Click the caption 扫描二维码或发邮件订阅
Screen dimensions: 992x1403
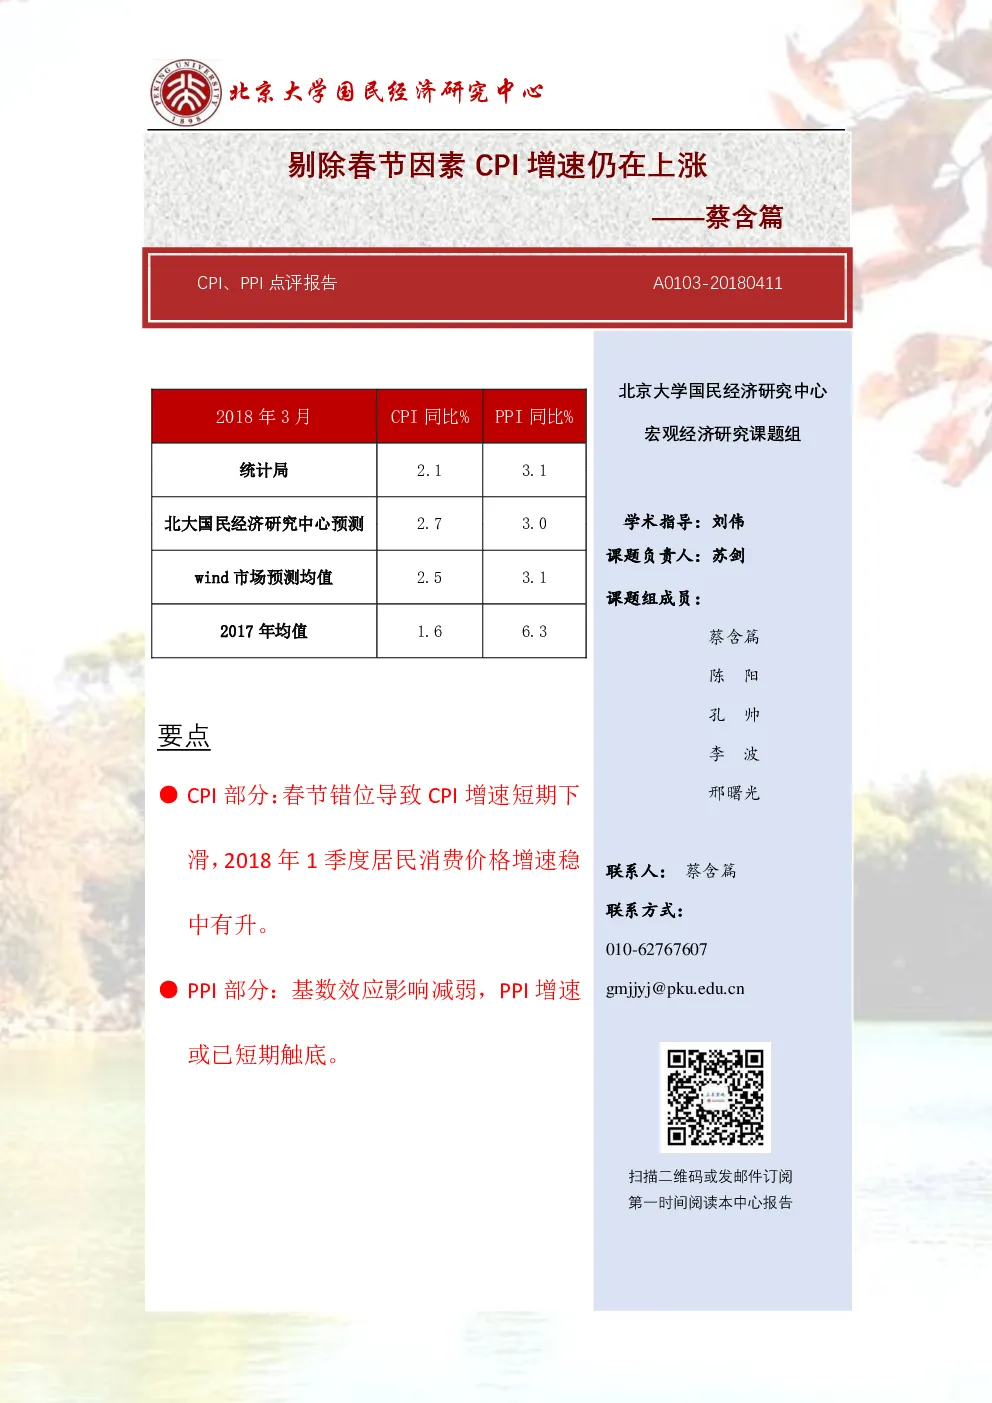710,1177
